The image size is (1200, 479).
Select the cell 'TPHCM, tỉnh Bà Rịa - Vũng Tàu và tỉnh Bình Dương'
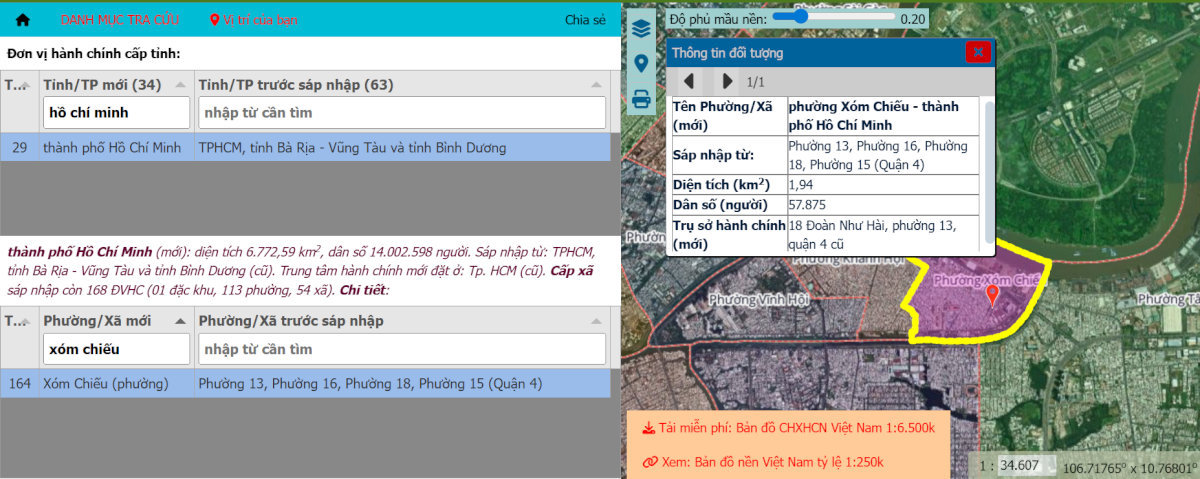tap(402, 147)
